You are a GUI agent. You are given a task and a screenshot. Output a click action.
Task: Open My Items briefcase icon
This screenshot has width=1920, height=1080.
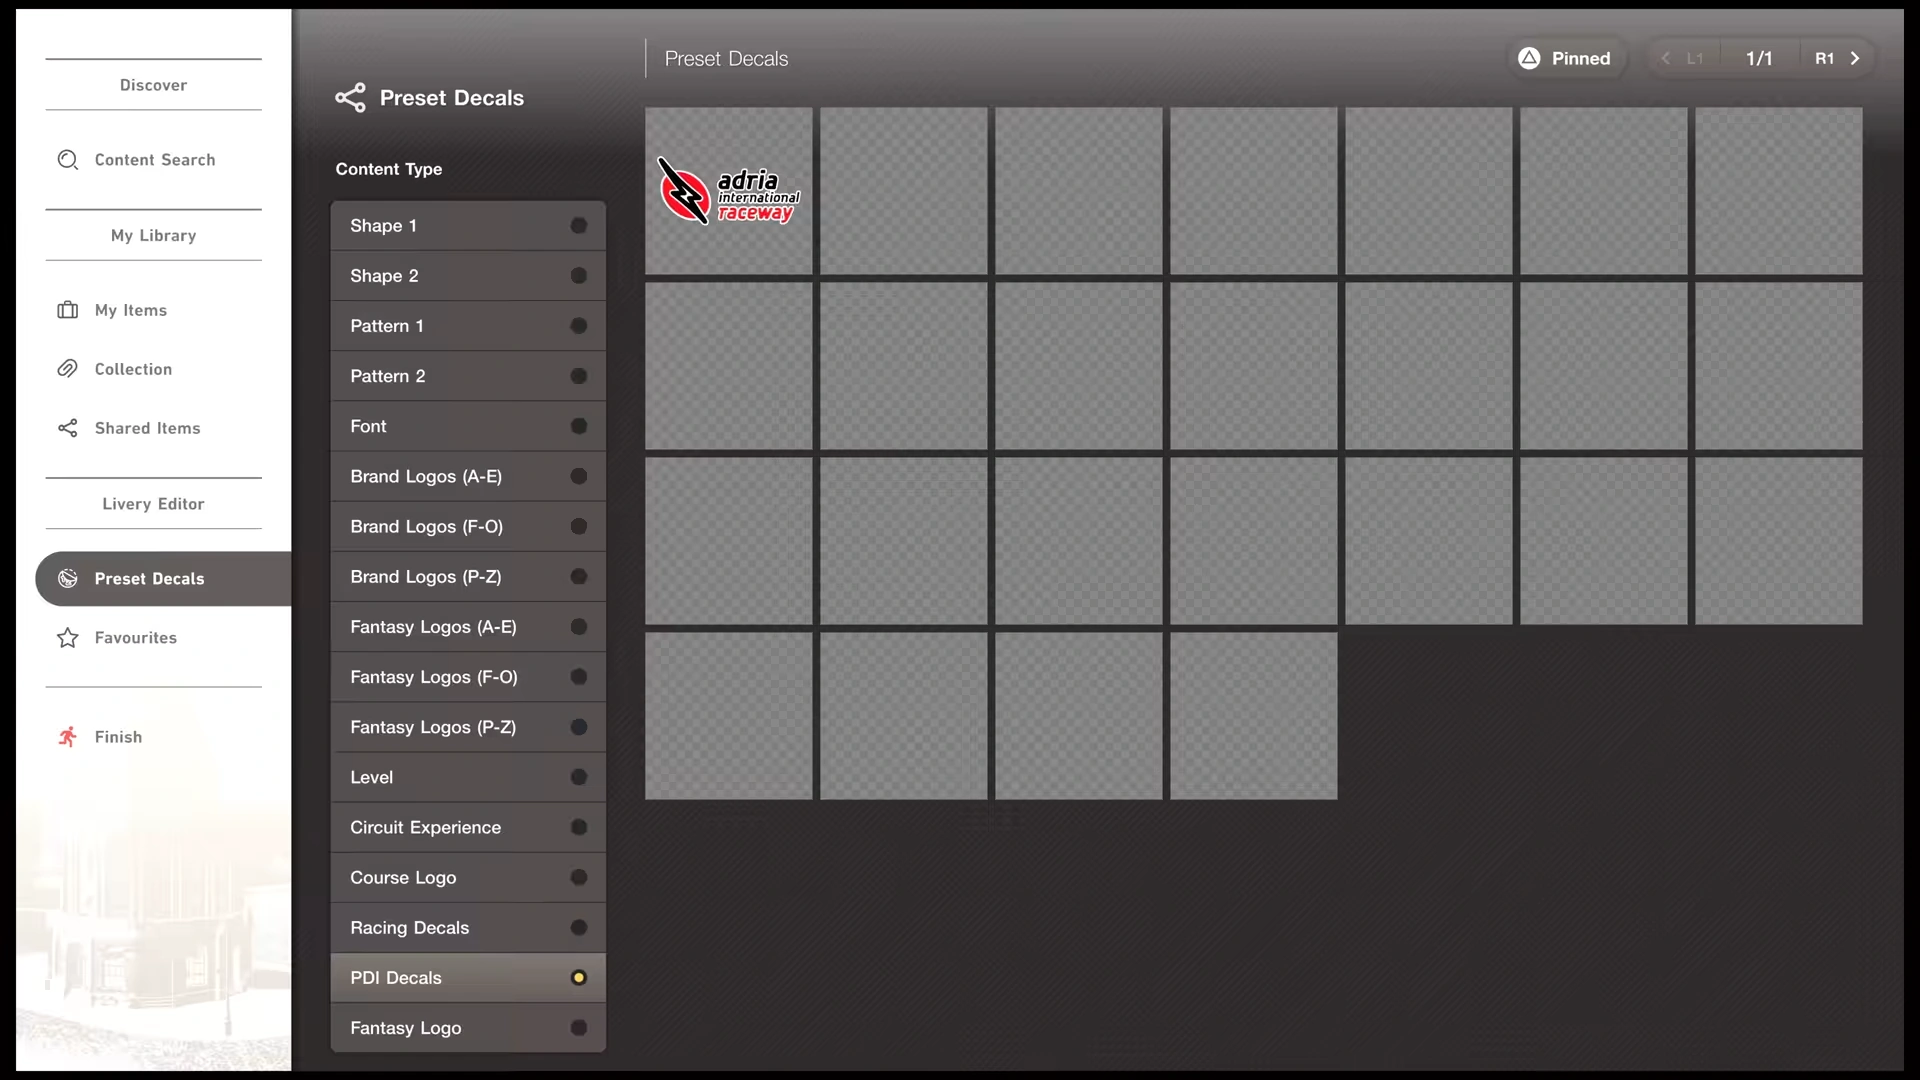point(67,310)
